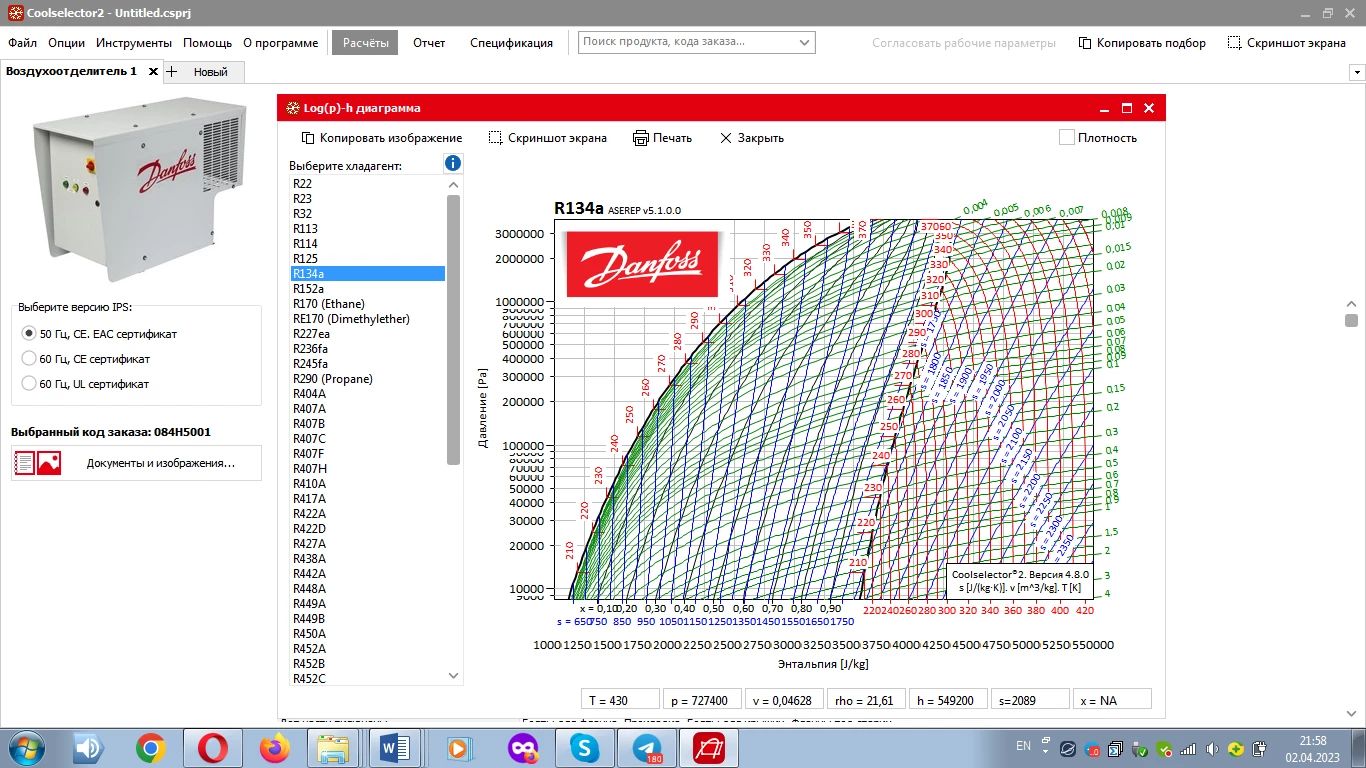Maximize the Log(p)-h diagram window
This screenshot has width=1366, height=768.
(x=1127, y=108)
